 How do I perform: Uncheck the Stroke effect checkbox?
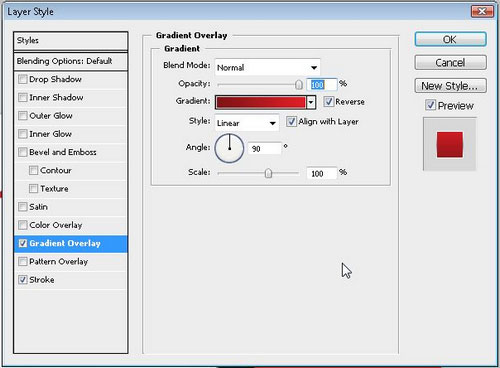coord(23,280)
